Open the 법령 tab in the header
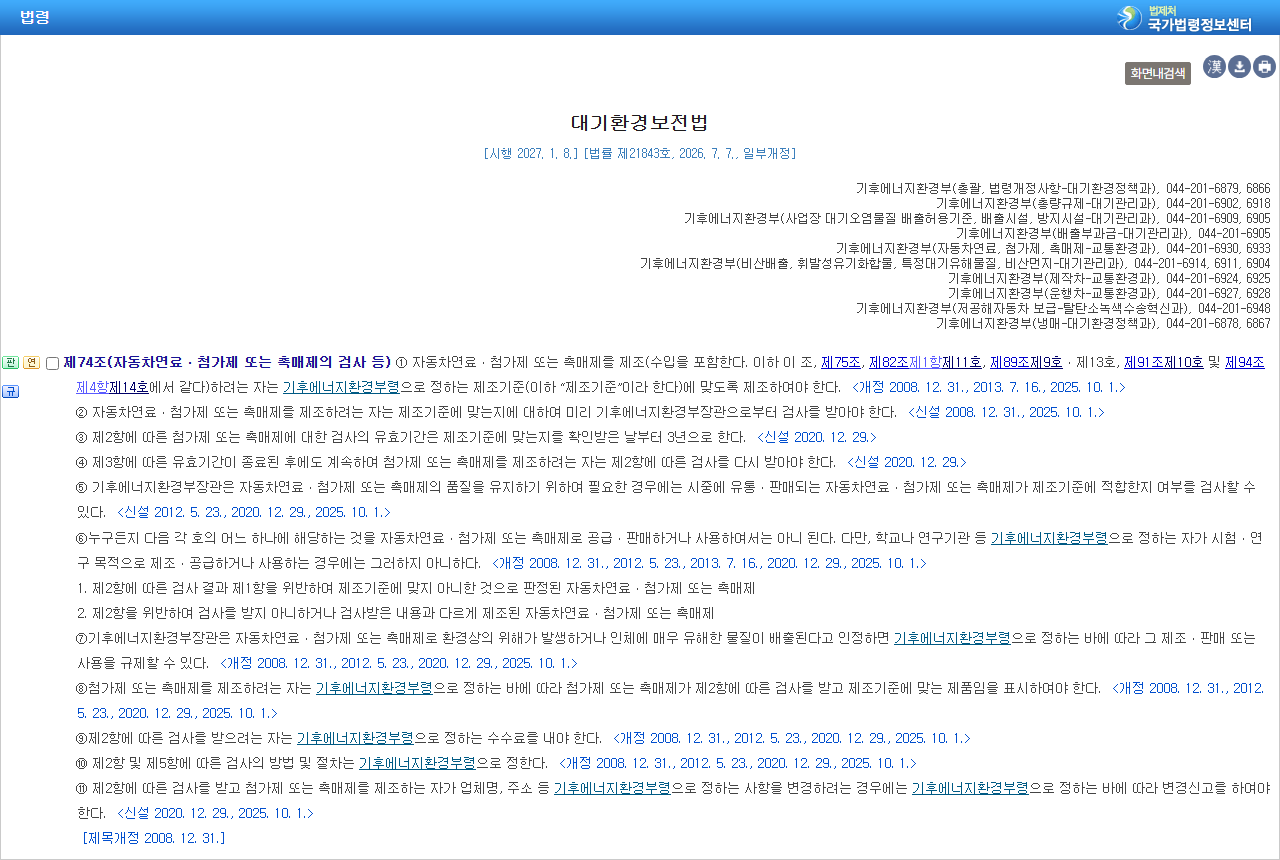1280x860 pixels. 34,17
